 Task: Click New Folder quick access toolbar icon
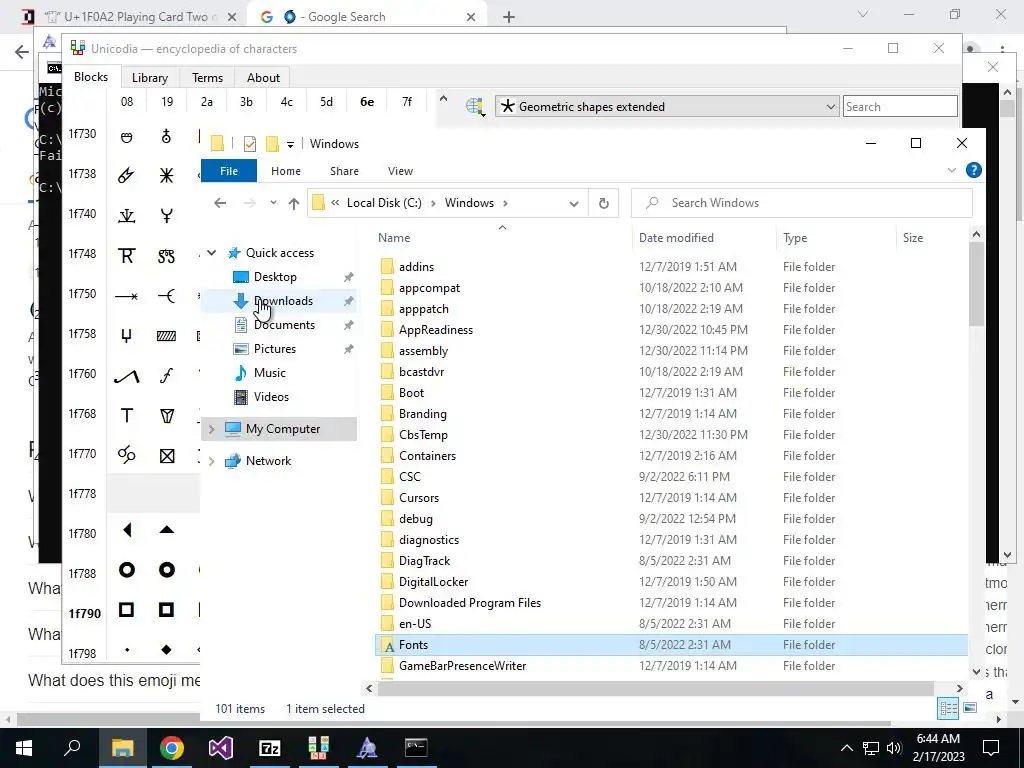(x=272, y=144)
